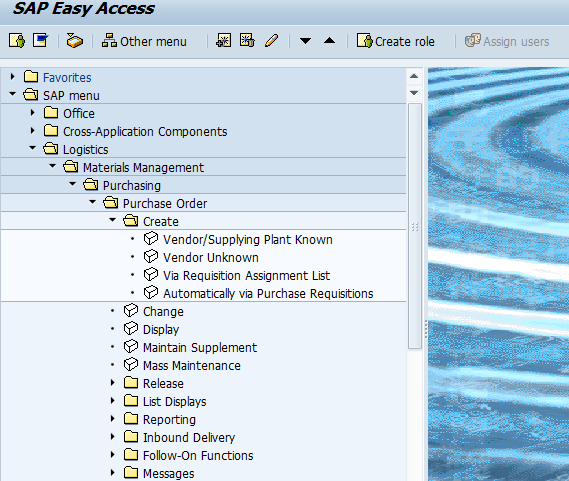Collapse the Create folder arrow
This screenshot has height=481, width=569.
pyautogui.click(x=112, y=220)
